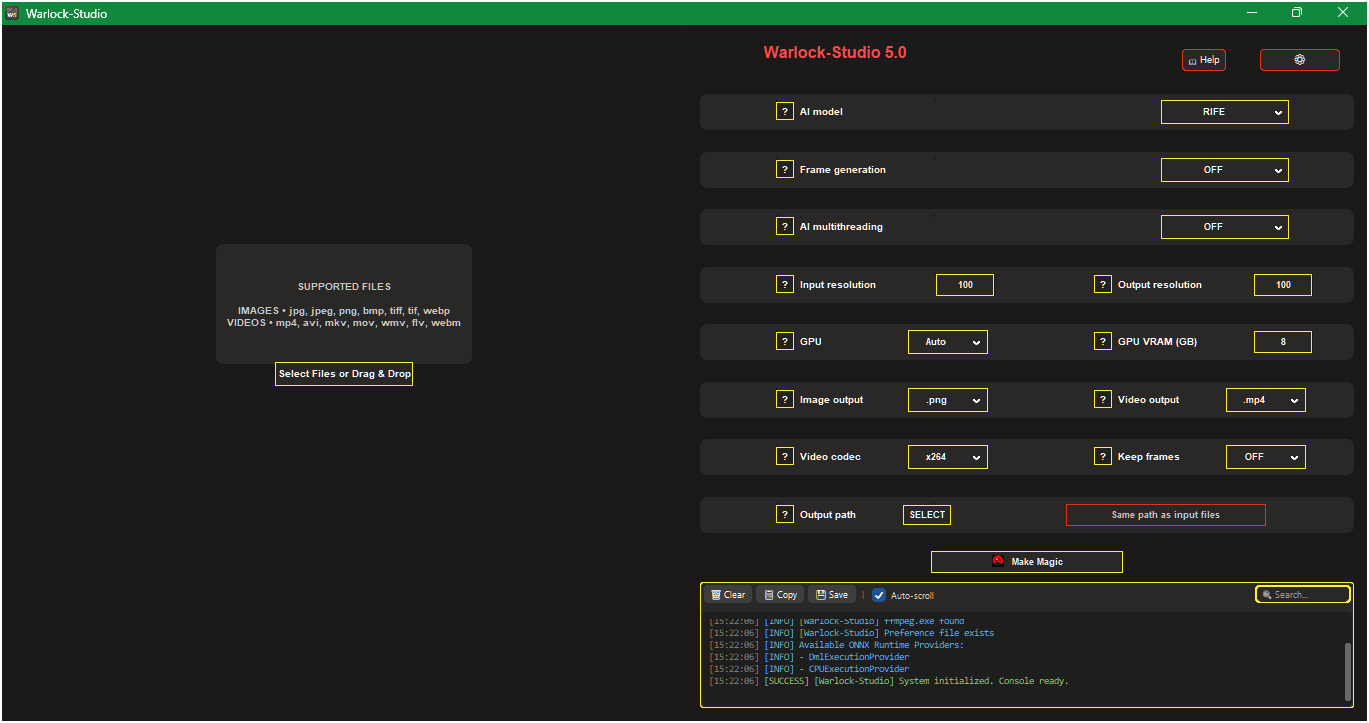Open help for Input resolution setting
Viewport: 1369px width, 723px height.
coord(785,284)
